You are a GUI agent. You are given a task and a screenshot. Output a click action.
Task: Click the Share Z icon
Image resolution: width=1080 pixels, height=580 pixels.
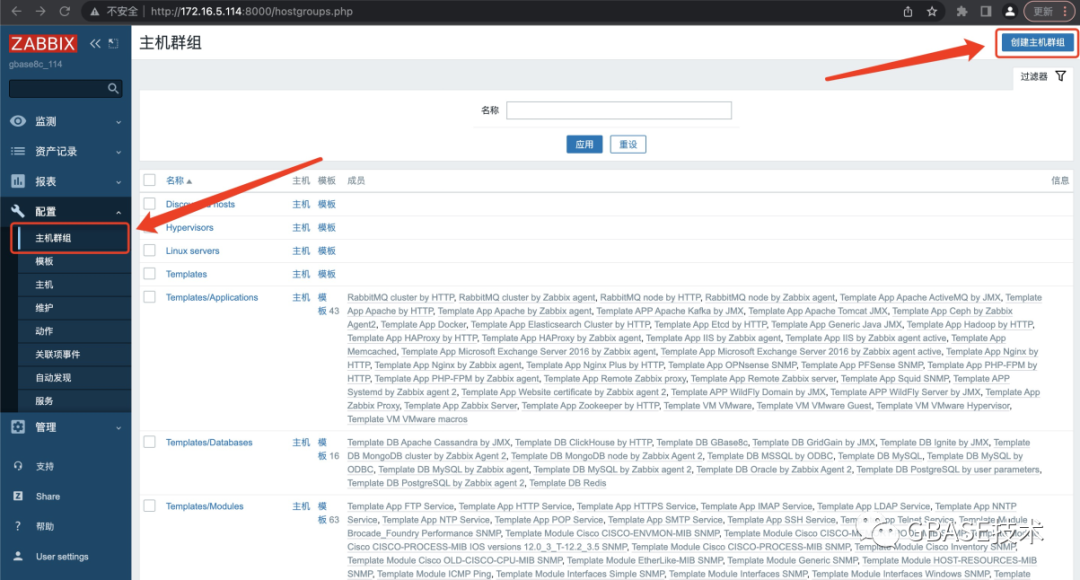coord(18,496)
